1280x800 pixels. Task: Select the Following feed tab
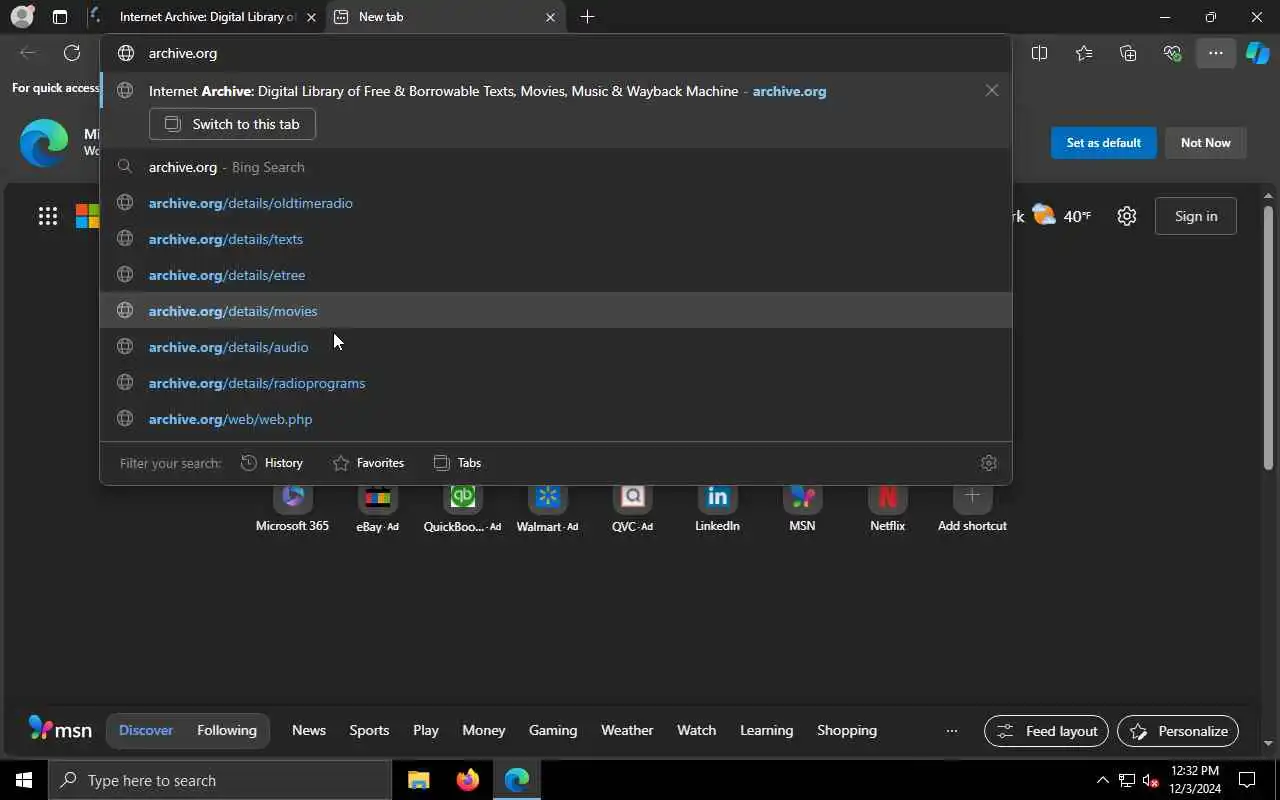(227, 730)
